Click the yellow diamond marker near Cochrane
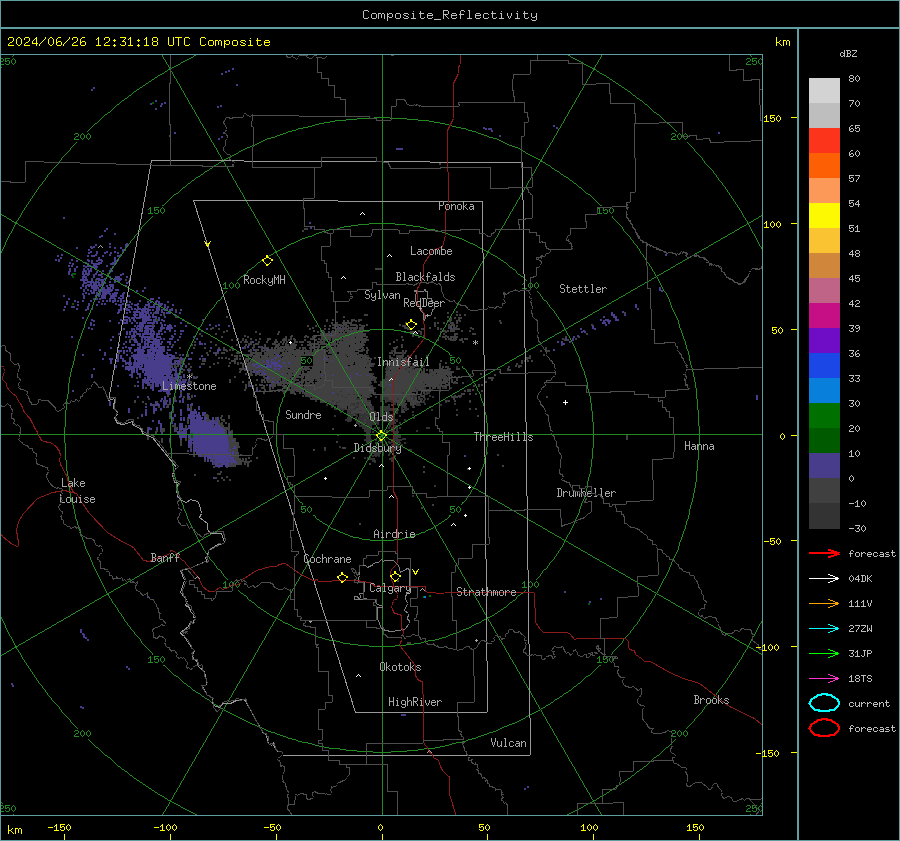Image resolution: width=900 pixels, height=841 pixels. [342, 578]
